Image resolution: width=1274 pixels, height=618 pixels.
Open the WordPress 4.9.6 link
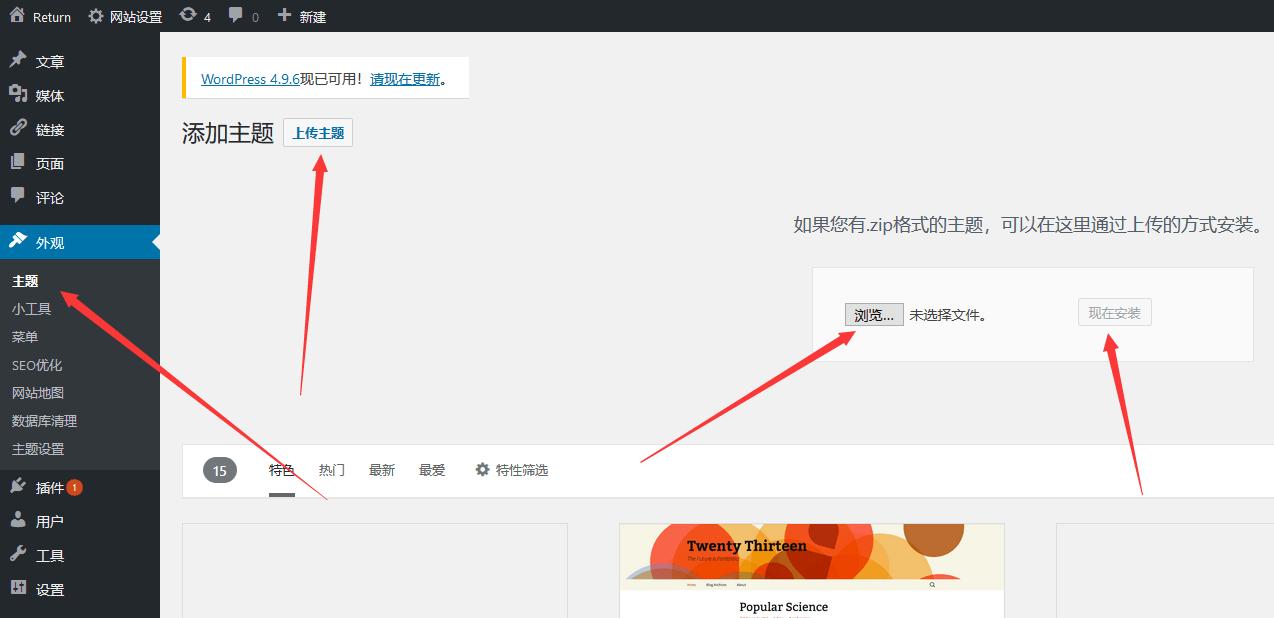coord(250,79)
